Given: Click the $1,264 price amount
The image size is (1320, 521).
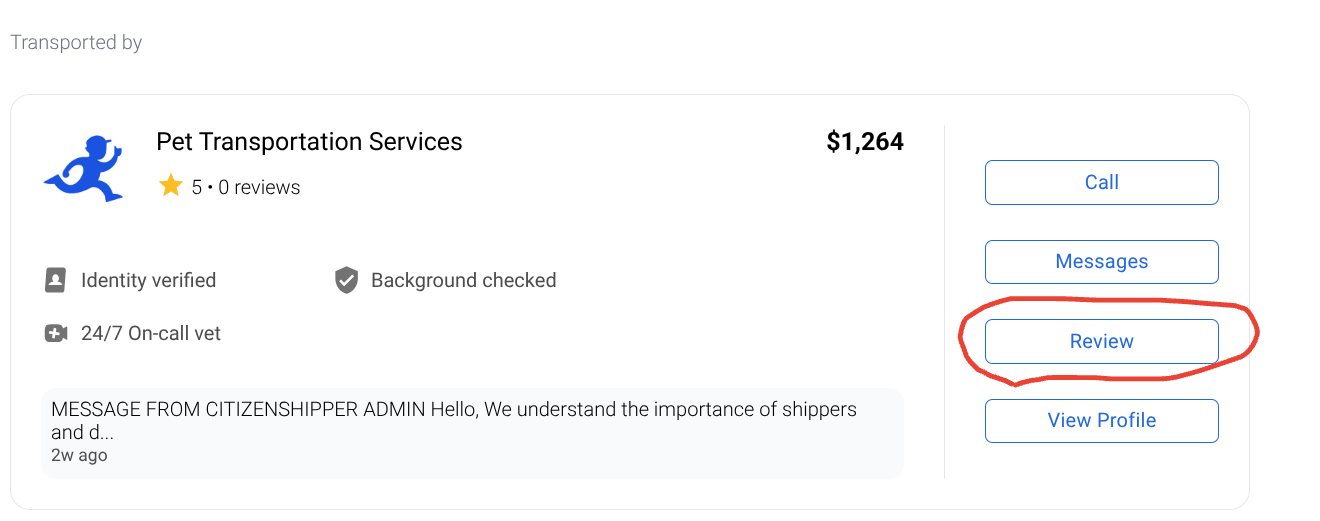Looking at the screenshot, I should [x=864, y=142].
